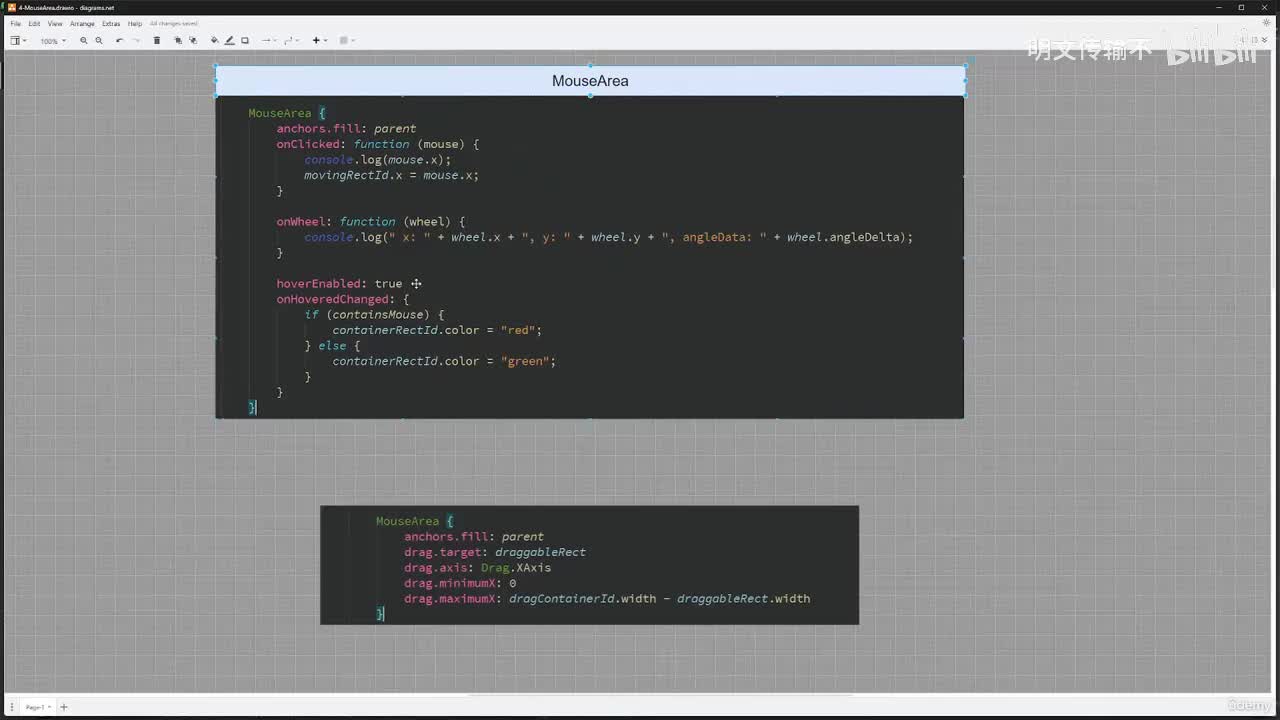Add a new page with plus button
The height and width of the screenshot is (720, 1280).
[x=64, y=707]
